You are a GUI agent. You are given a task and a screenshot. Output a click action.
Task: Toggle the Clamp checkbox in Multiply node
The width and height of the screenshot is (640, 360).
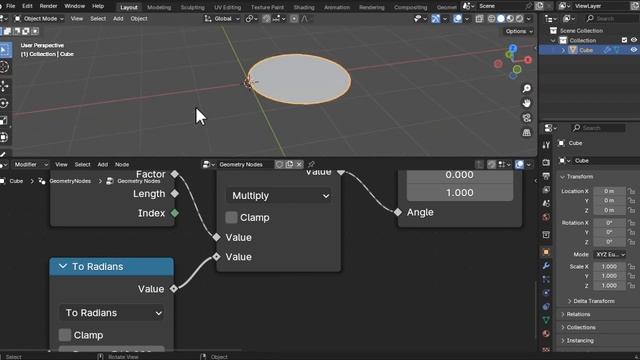(231, 218)
